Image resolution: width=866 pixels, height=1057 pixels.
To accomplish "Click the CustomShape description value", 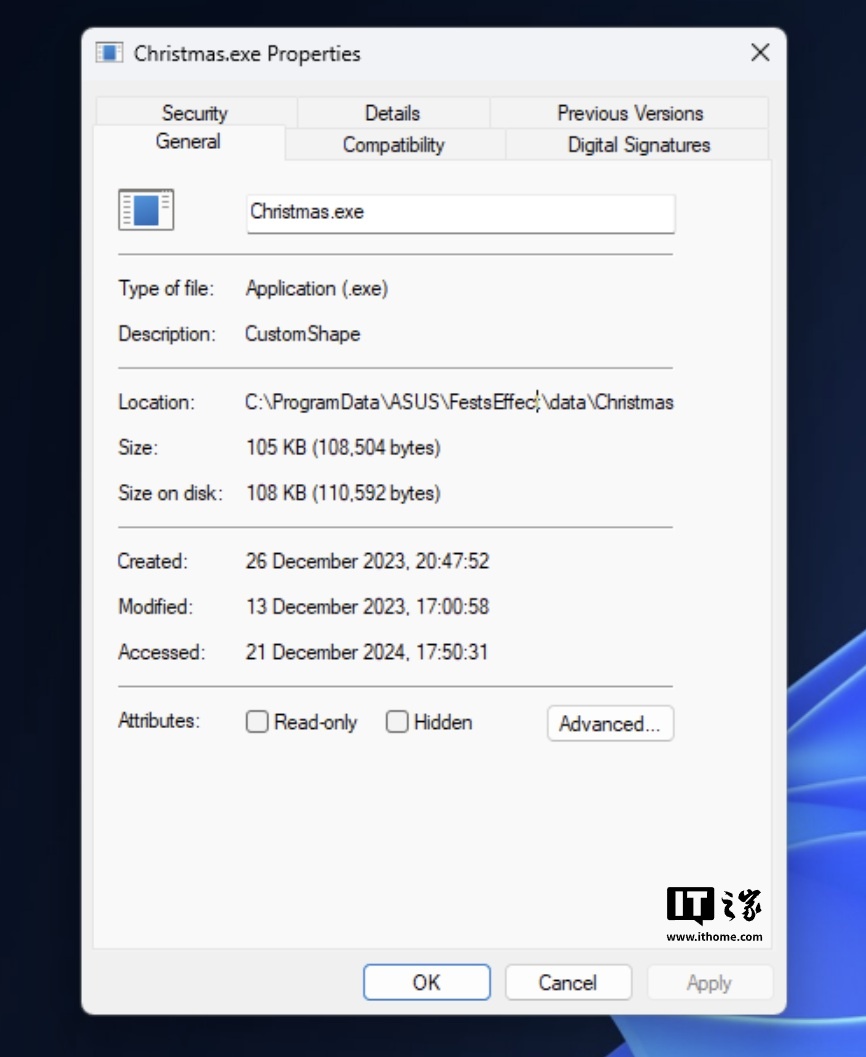I will coord(303,334).
